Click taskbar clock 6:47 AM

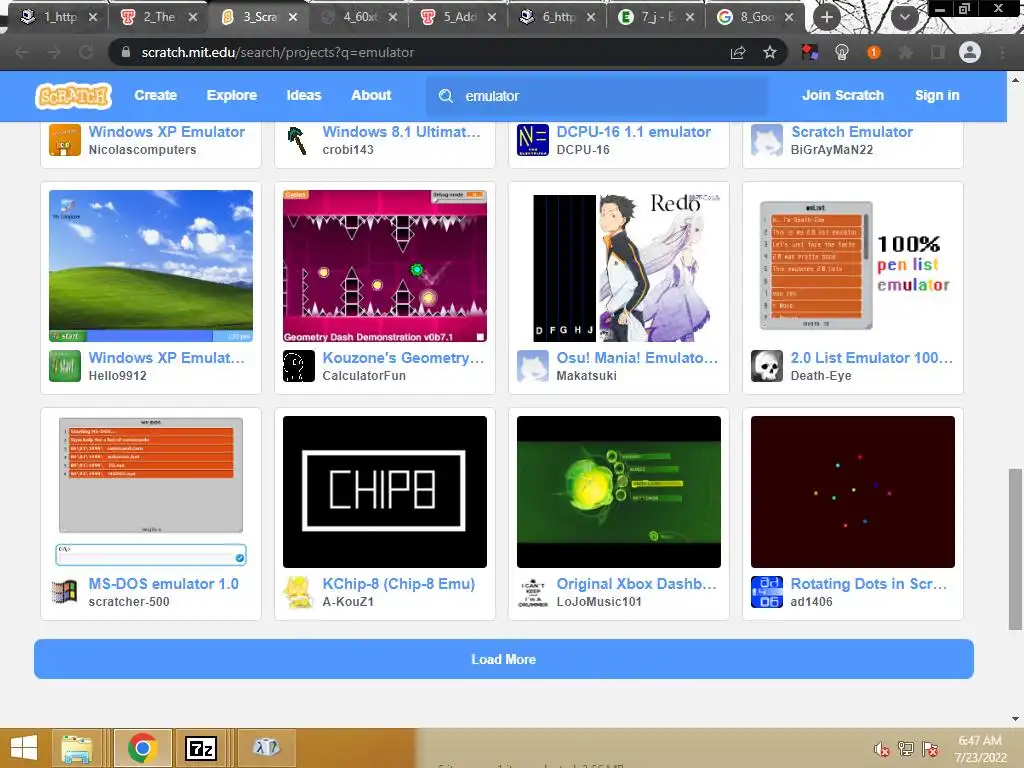pos(980,748)
